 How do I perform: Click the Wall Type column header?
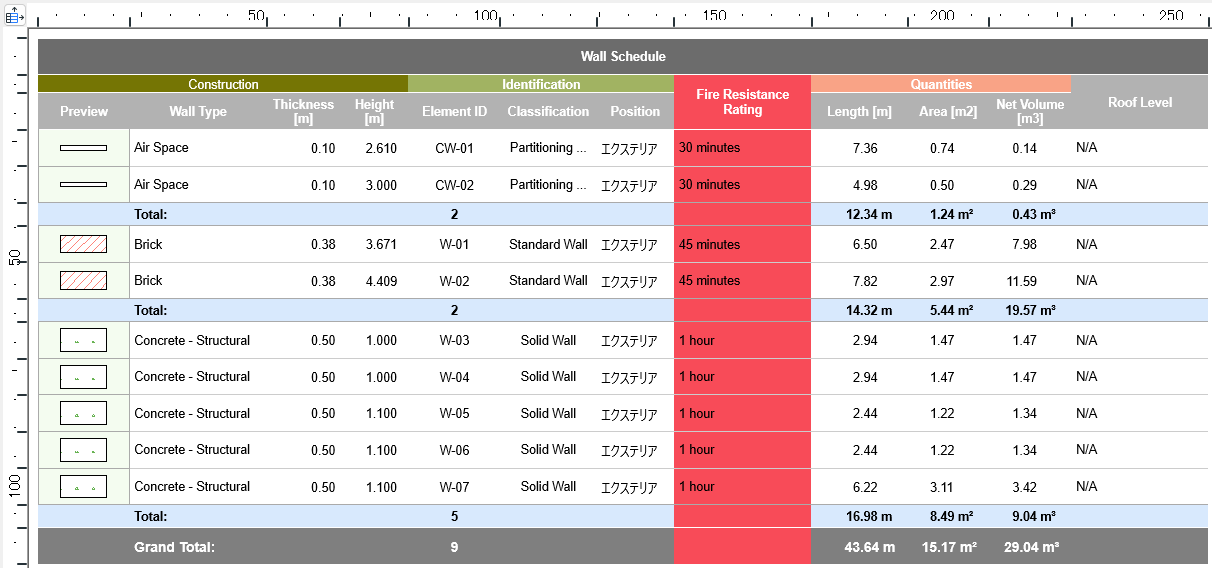(197, 112)
